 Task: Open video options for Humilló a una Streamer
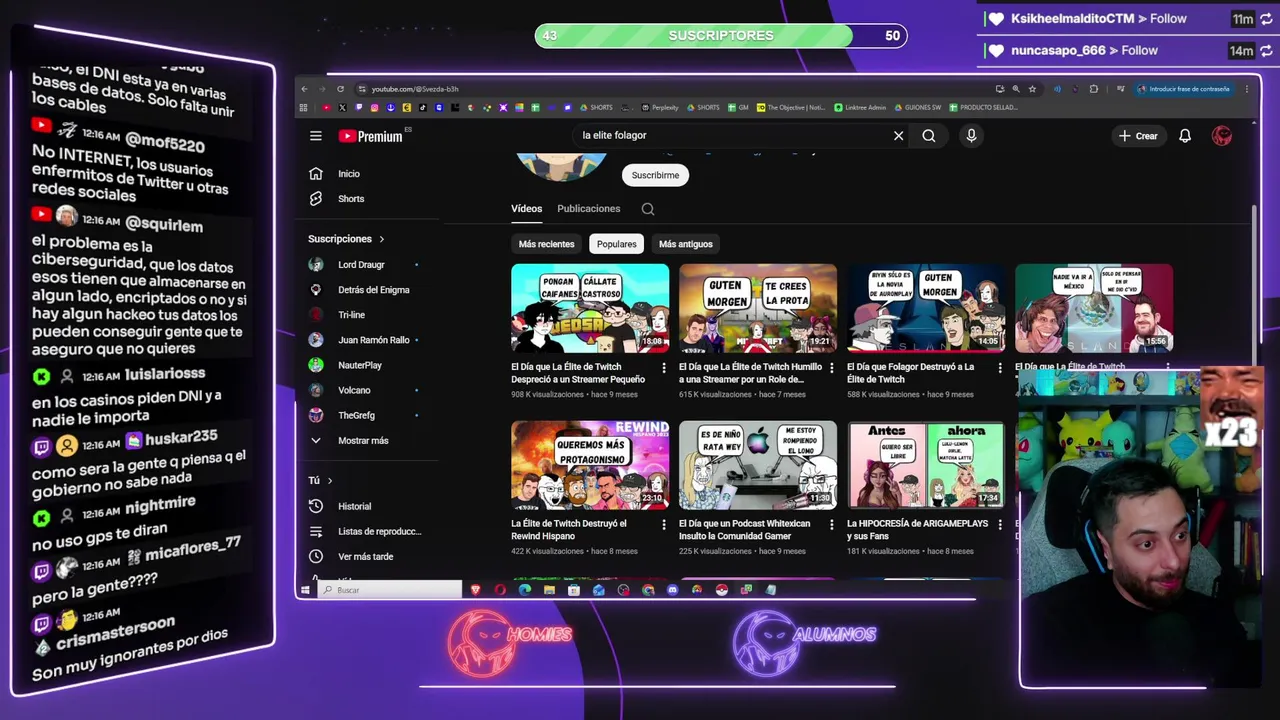(x=831, y=368)
